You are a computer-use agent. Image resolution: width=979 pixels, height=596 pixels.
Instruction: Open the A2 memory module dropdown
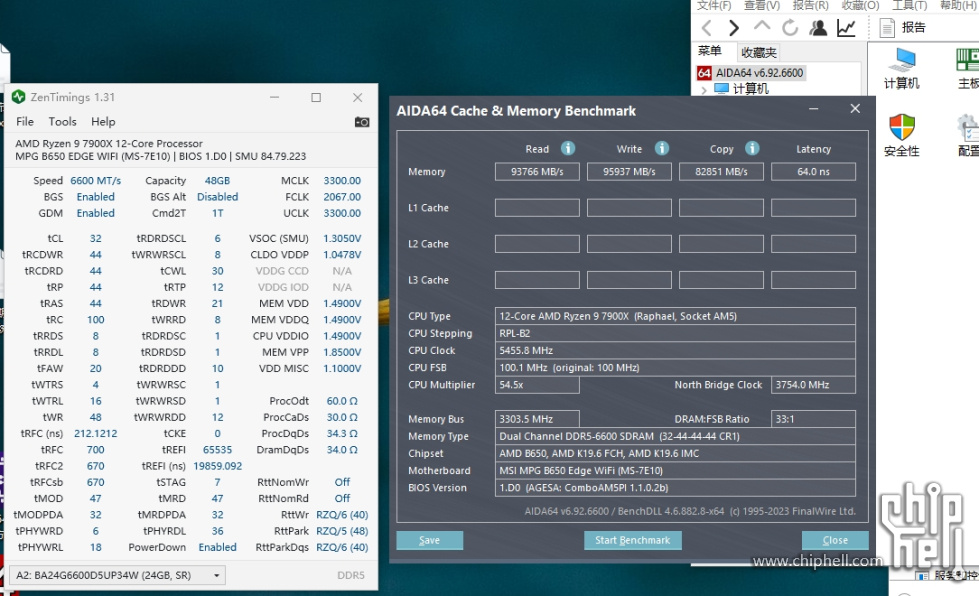[117, 575]
